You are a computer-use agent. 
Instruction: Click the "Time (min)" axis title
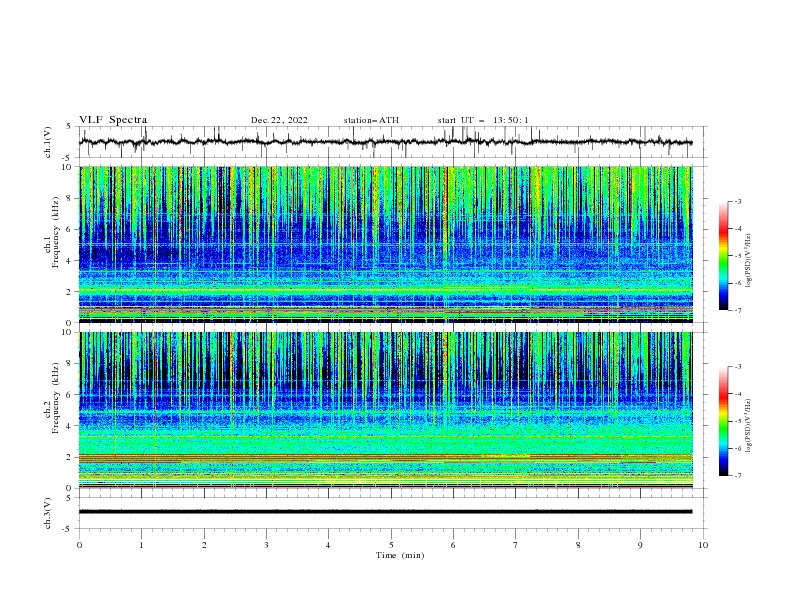tap(400, 555)
